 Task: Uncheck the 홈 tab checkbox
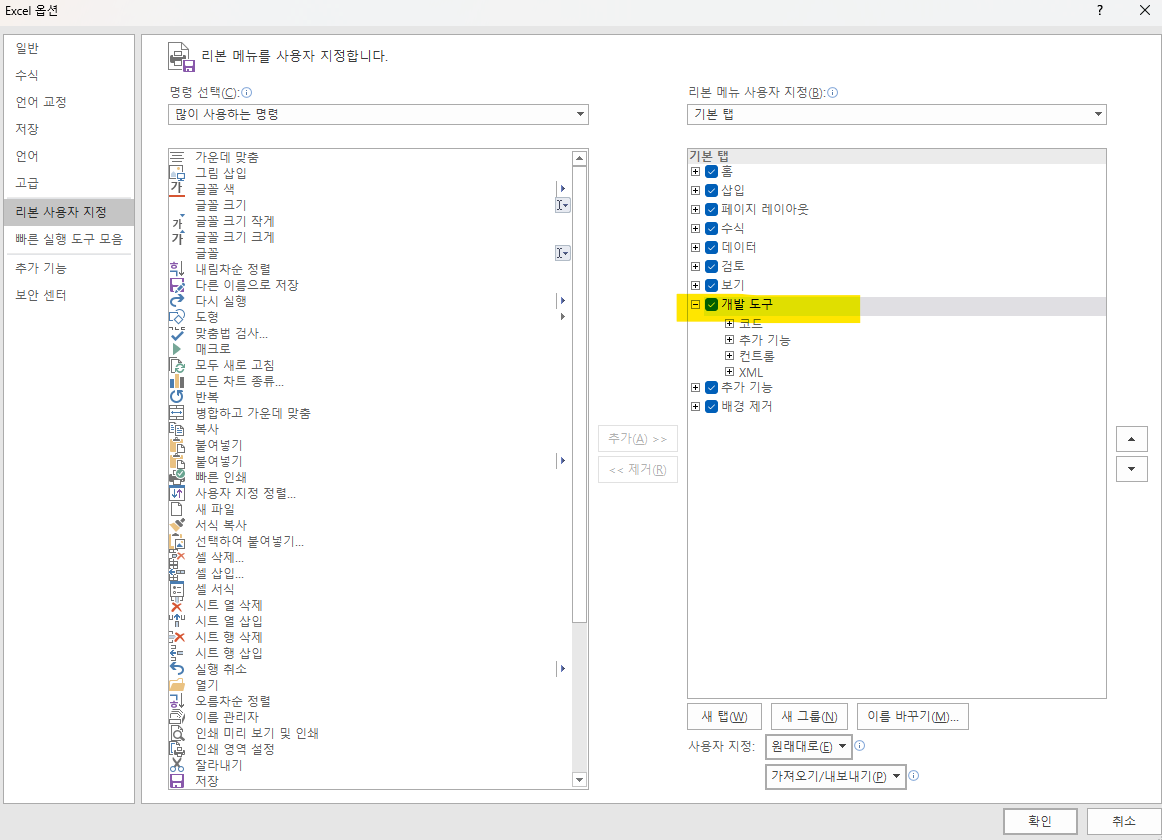click(711, 171)
